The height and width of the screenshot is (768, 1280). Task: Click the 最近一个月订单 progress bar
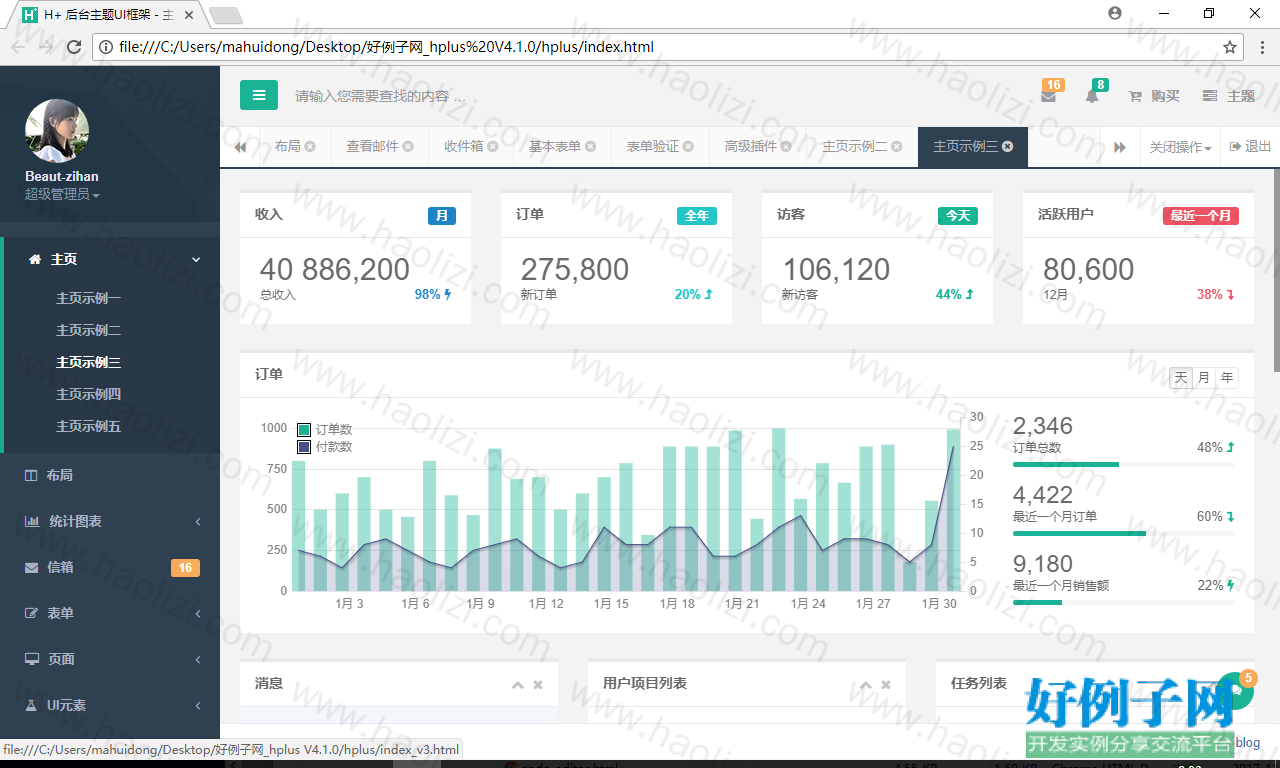pyautogui.click(x=1123, y=533)
